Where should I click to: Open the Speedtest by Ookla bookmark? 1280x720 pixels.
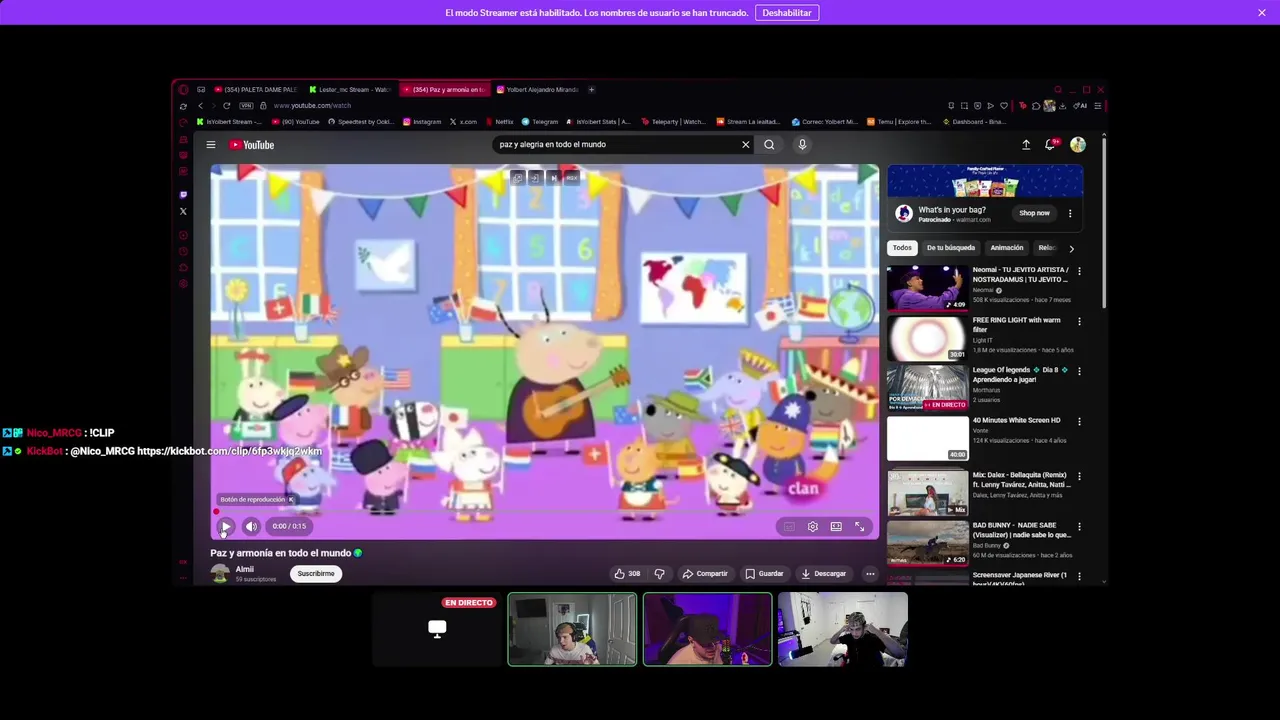[x=360, y=122]
